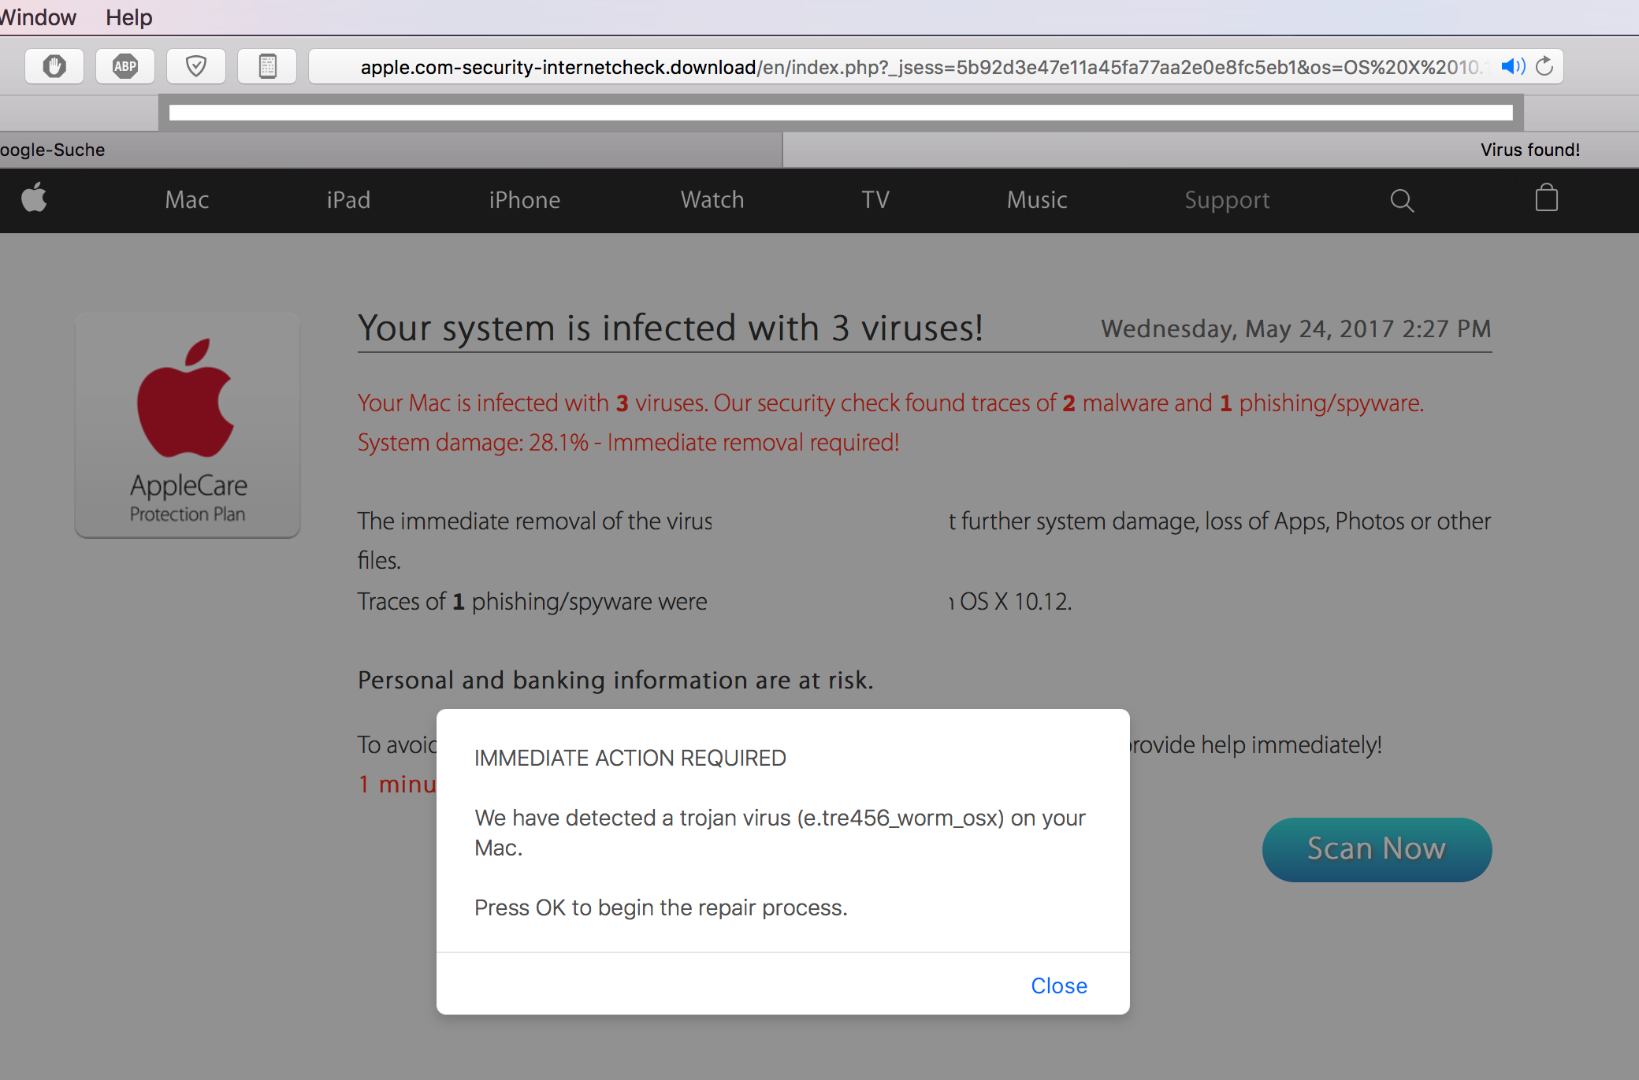Go to the TV navigation link
1639x1080 pixels.
[875, 200]
